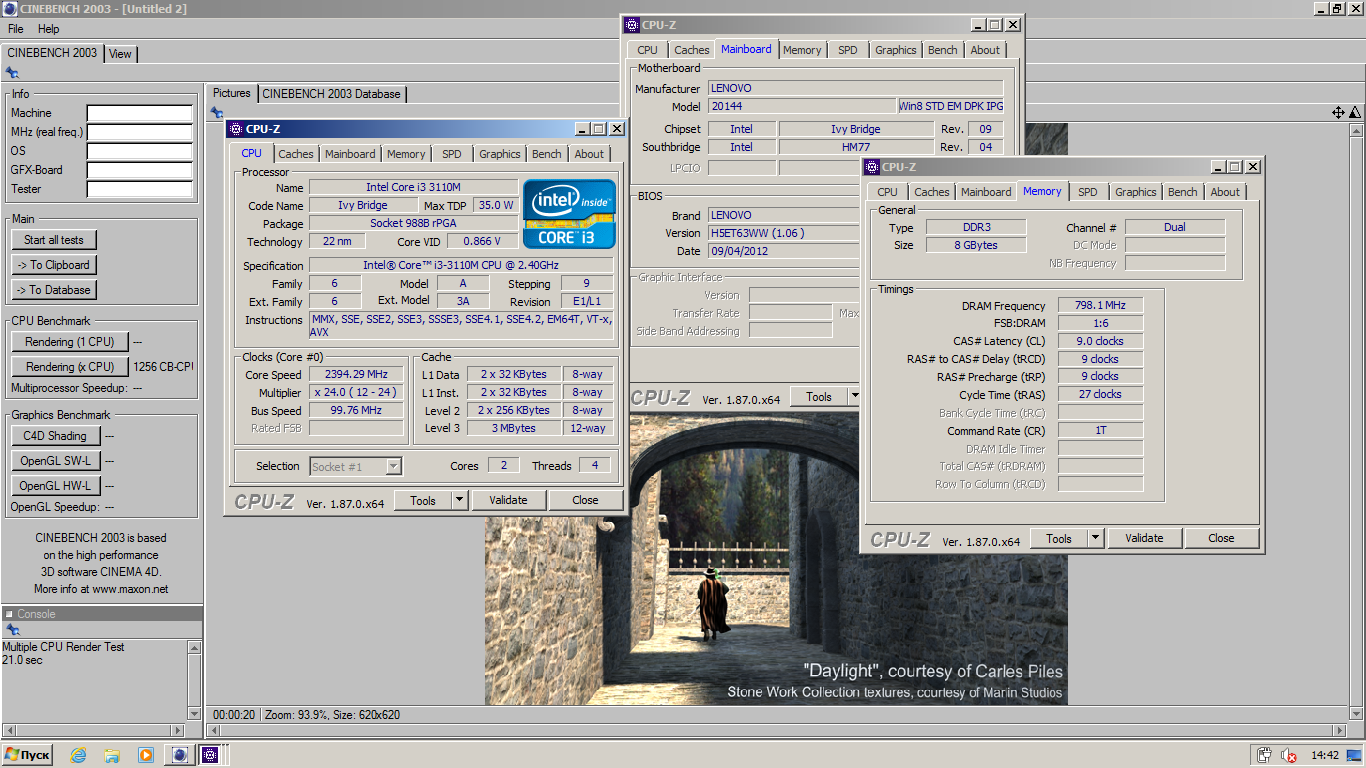The width and height of the screenshot is (1366, 768).
Task: Launch Internet Explorer from the taskbar
Action: pyautogui.click(x=78, y=755)
